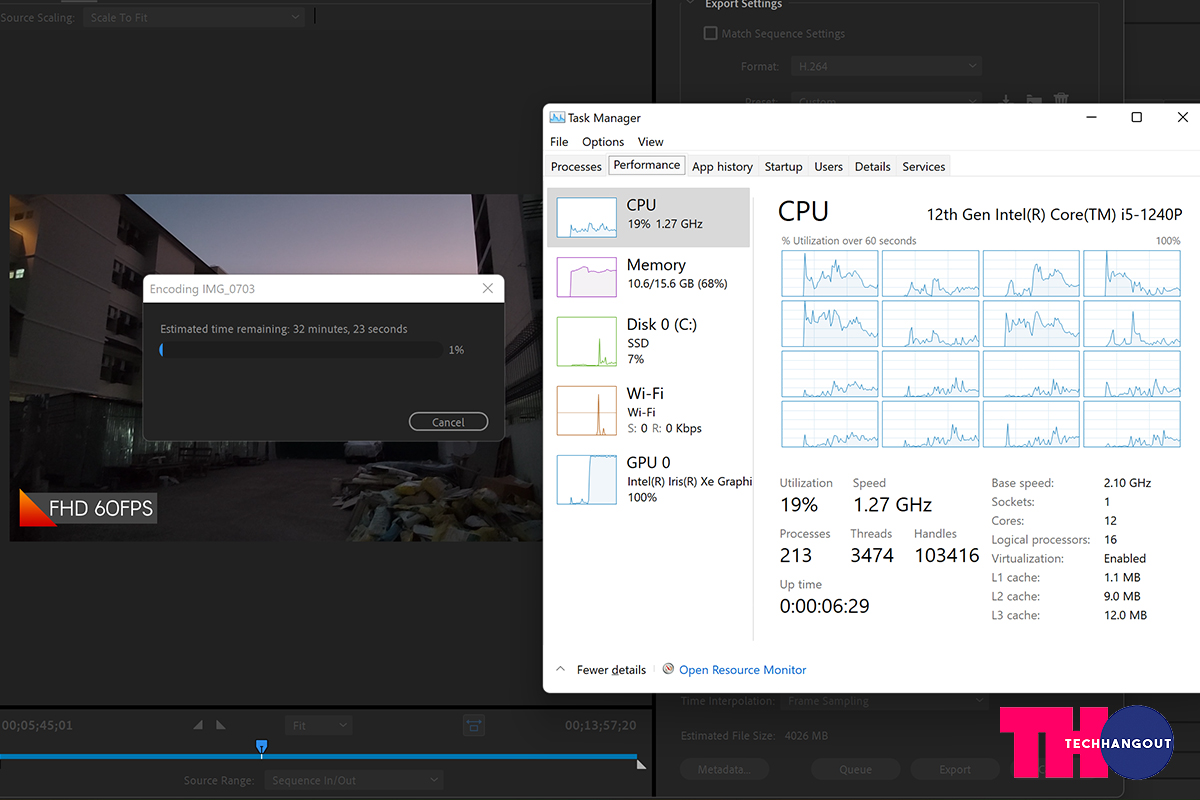The height and width of the screenshot is (800, 1200).
Task: Toggle the Aspect Ratio Correction icon
Action: [x=474, y=725]
